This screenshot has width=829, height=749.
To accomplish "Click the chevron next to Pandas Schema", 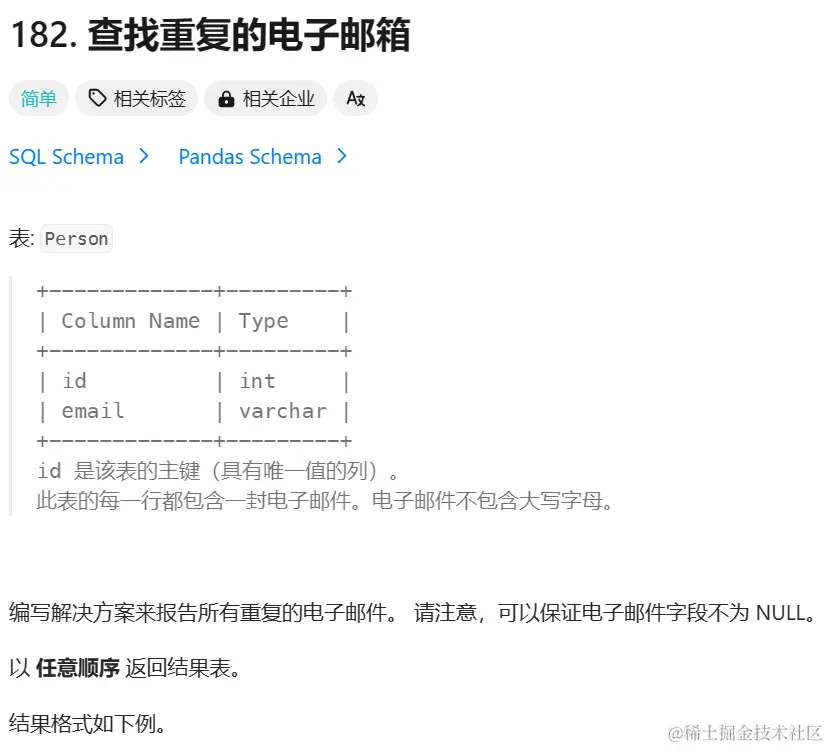I will coord(342,156).
